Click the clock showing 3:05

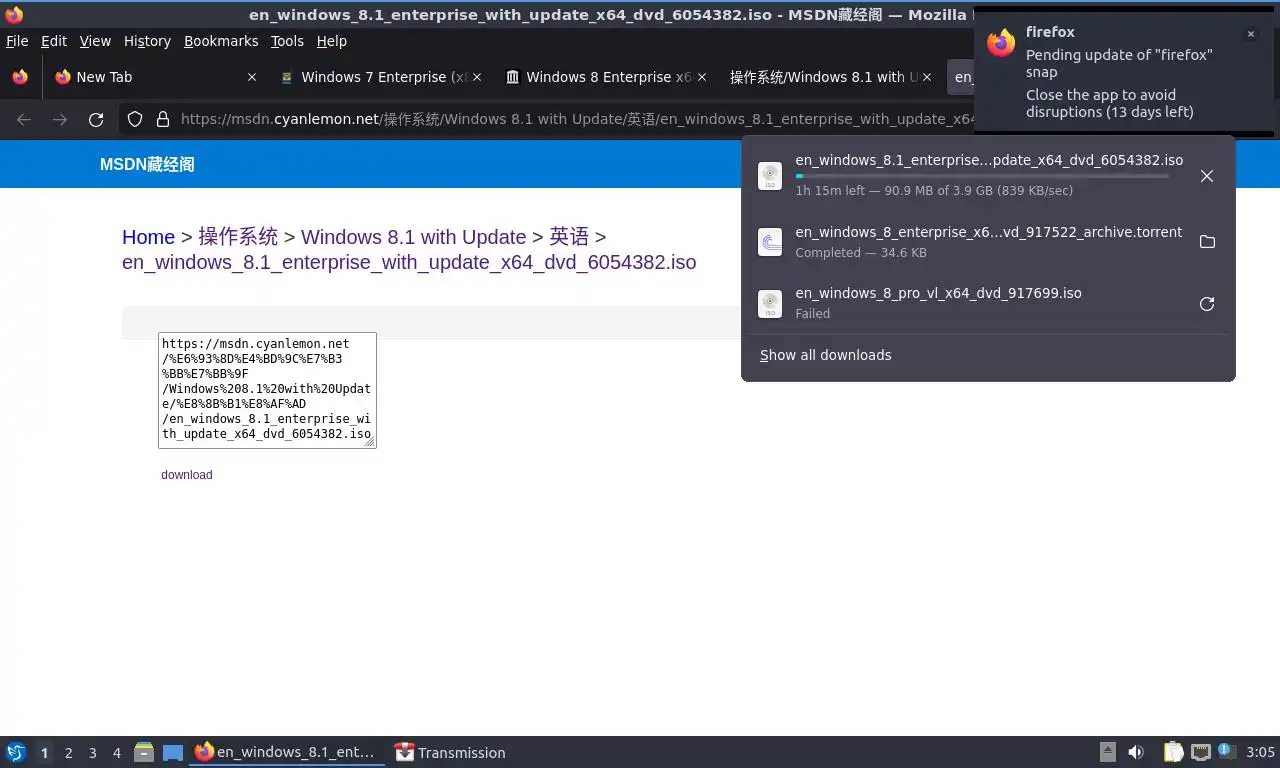tap(1260, 752)
